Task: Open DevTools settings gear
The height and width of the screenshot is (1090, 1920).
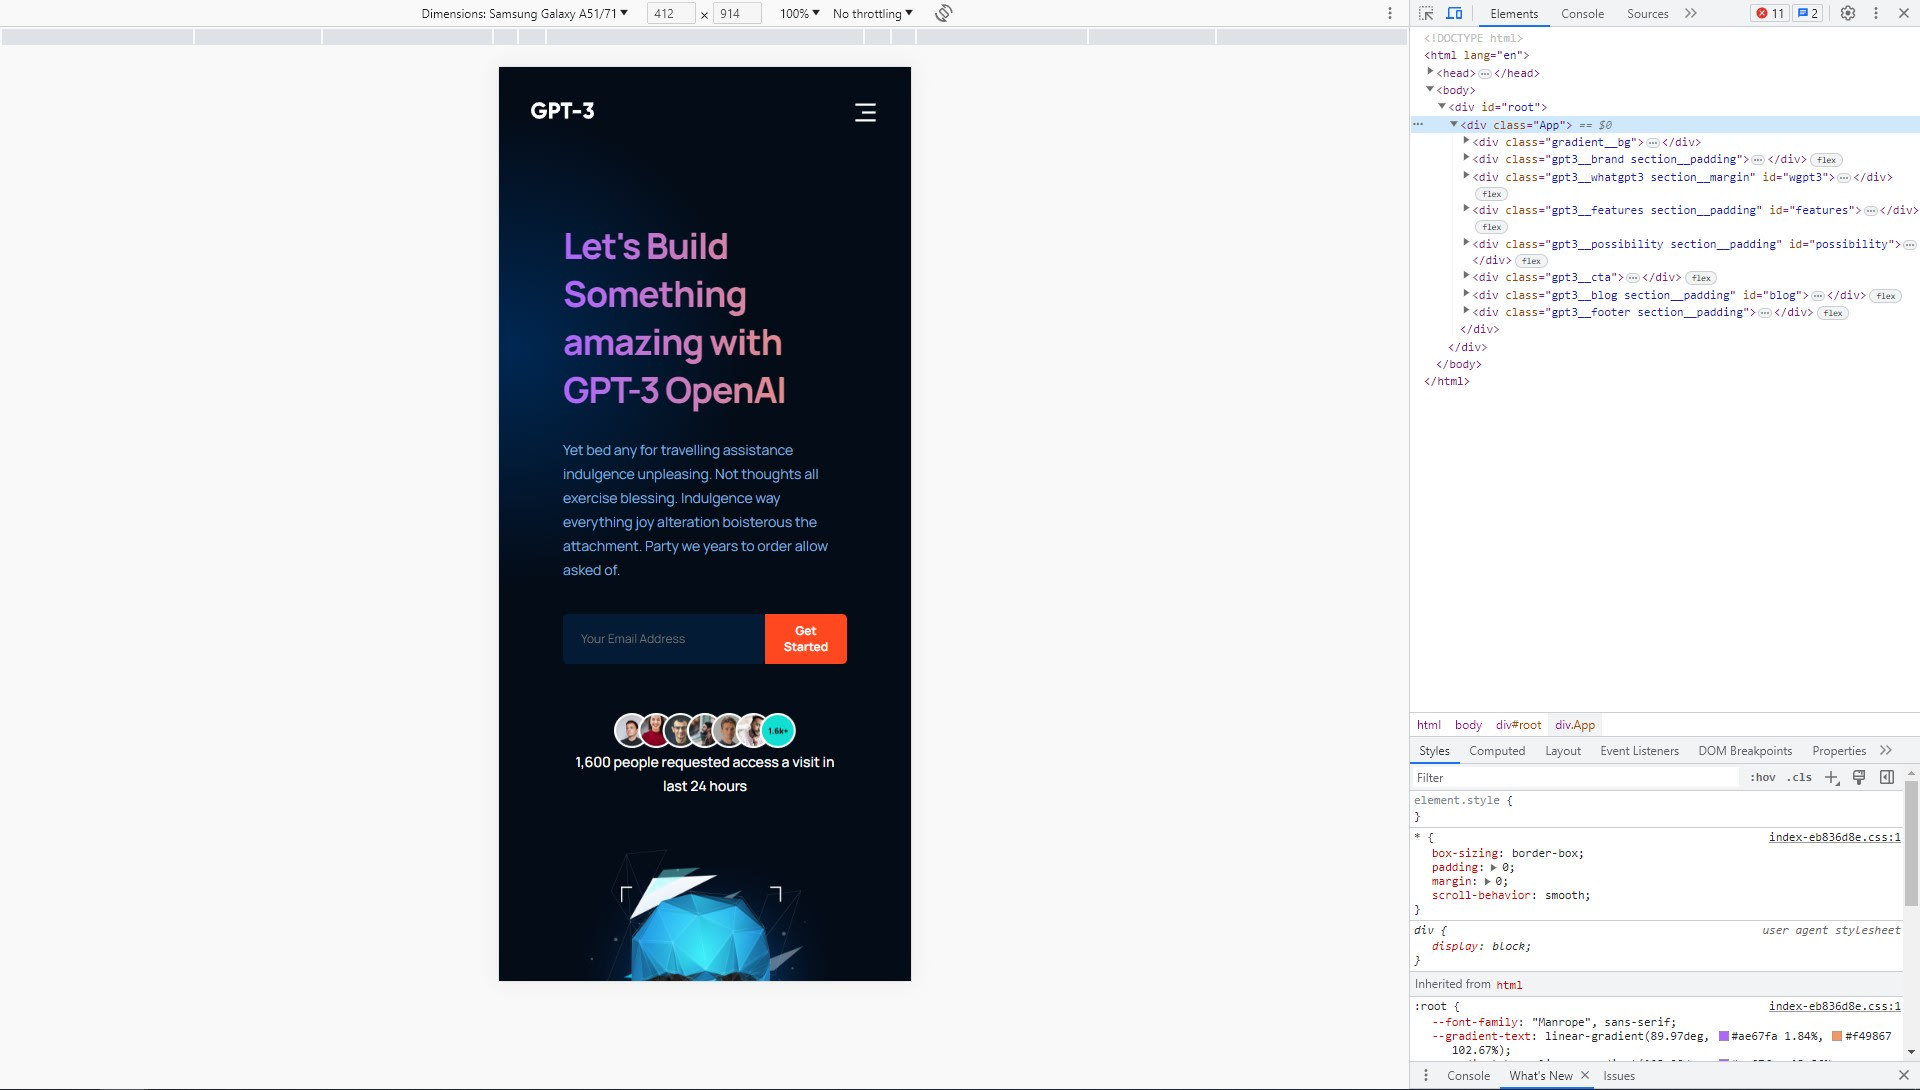Action: [1848, 13]
